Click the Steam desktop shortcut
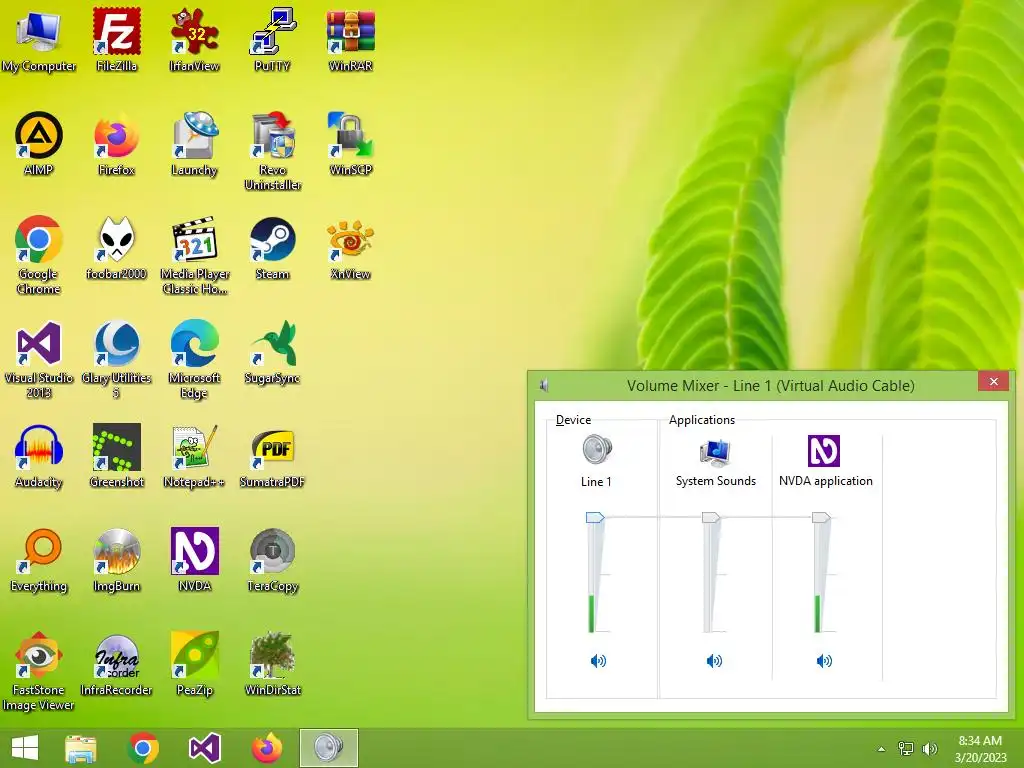 pos(272,248)
